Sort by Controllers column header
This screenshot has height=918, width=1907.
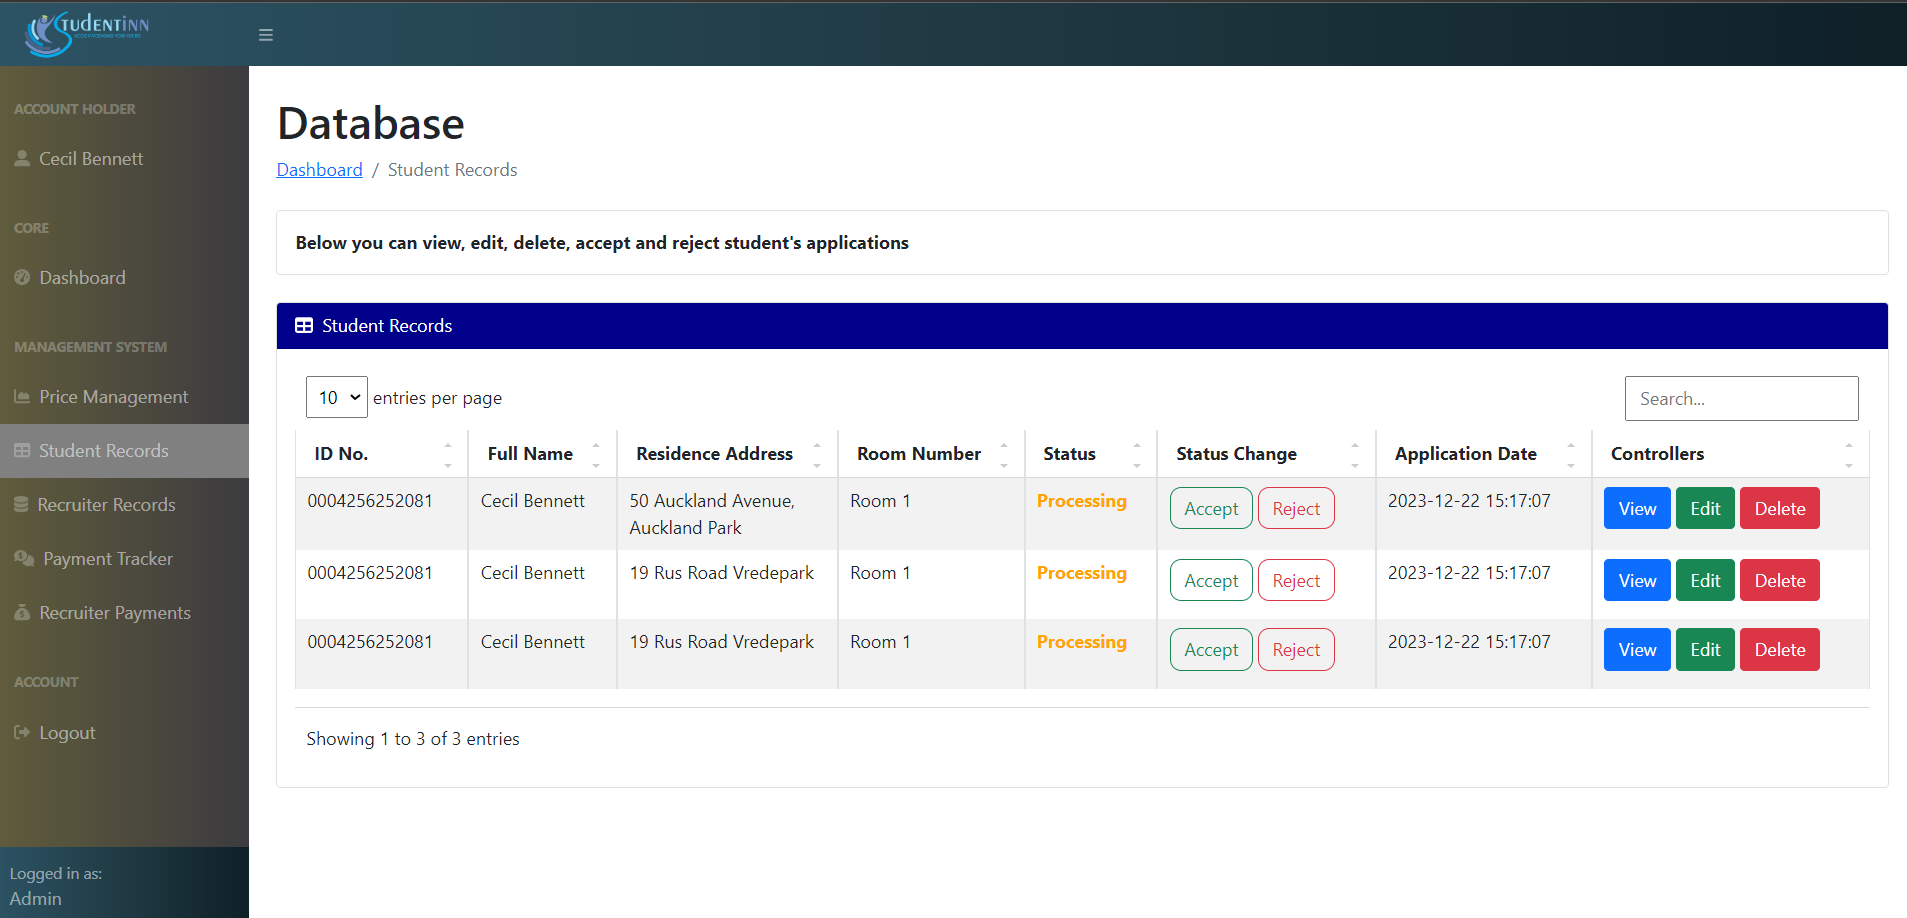click(1730, 454)
